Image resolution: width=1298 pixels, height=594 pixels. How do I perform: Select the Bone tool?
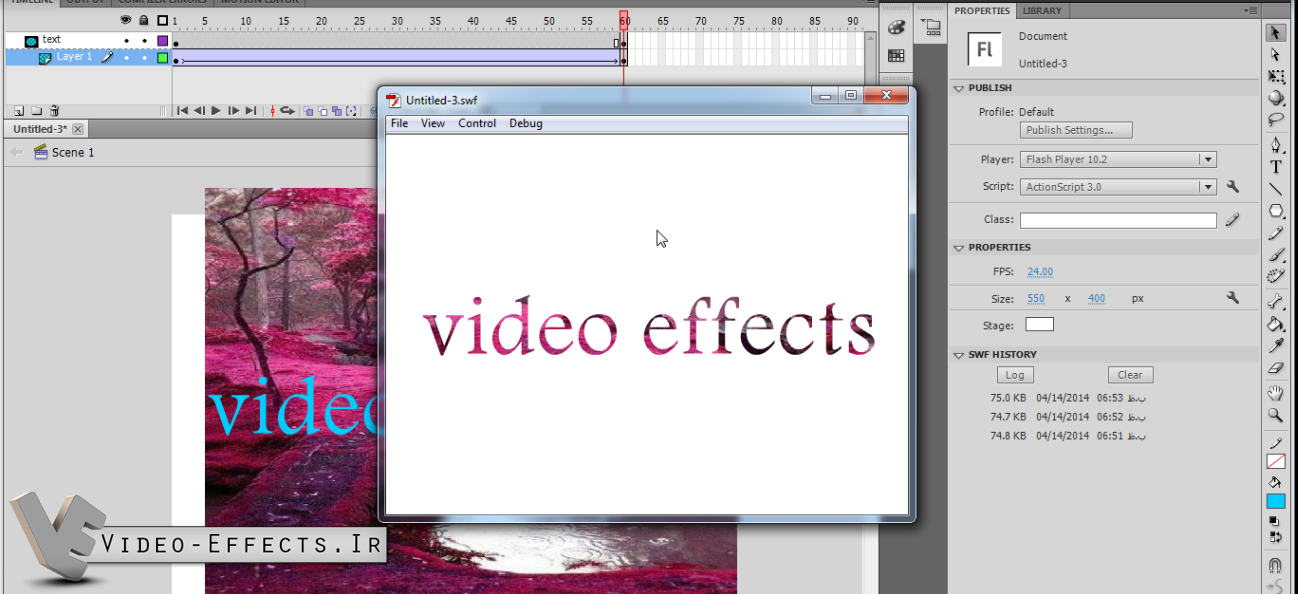pyautogui.click(x=1276, y=302)
